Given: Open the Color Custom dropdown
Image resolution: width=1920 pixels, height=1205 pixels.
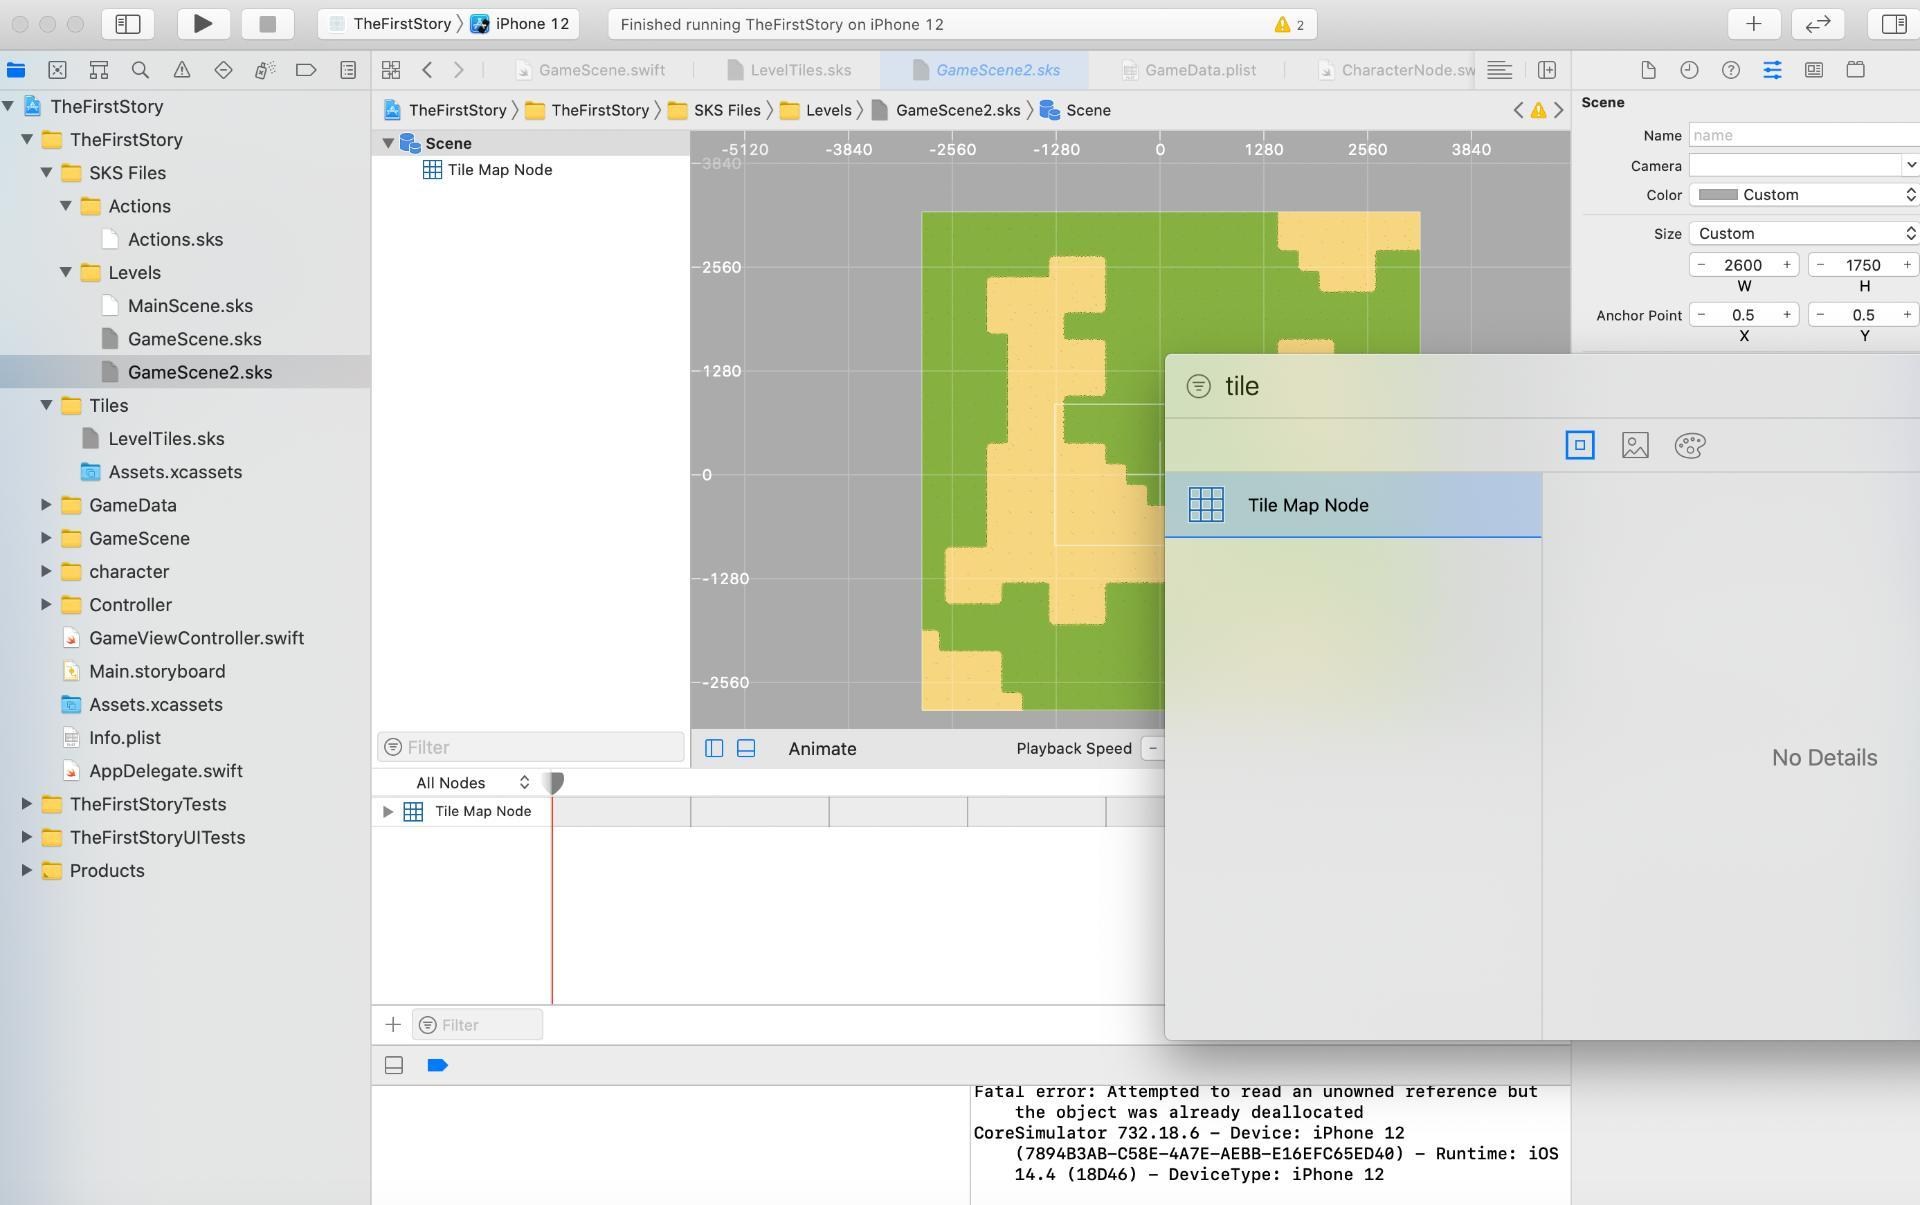Looking at the screenshot, I should tap(1804, 195).
